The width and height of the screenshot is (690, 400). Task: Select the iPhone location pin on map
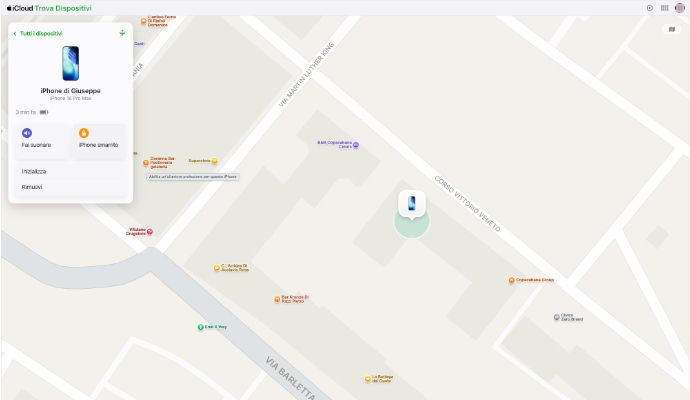[411, 203]
